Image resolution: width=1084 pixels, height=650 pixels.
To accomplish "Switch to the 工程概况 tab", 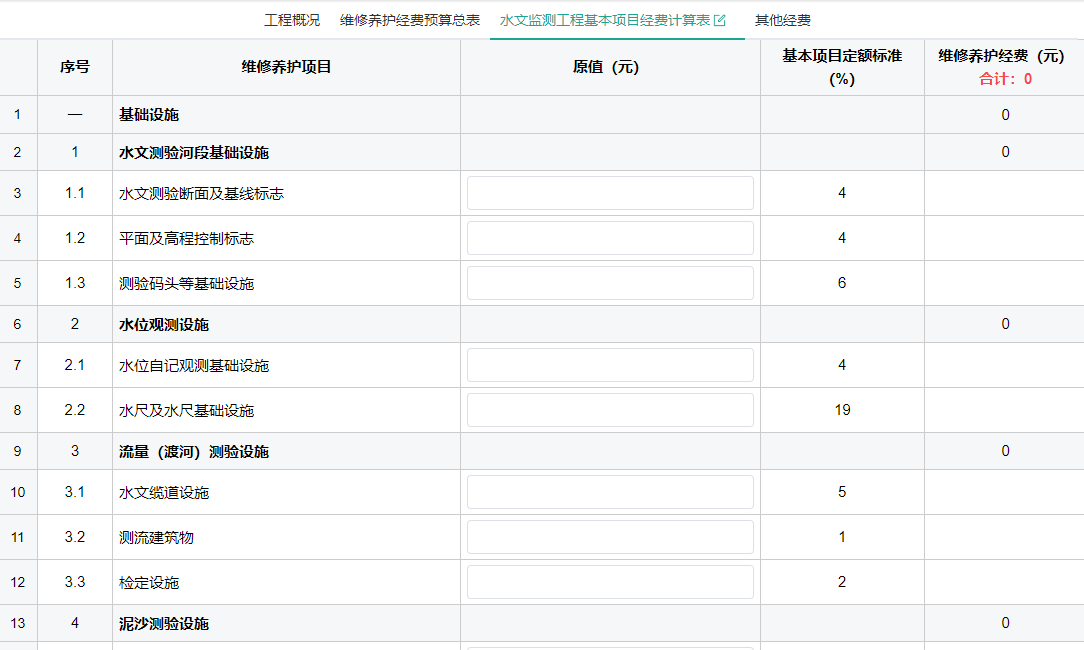I will pos(292,20).
